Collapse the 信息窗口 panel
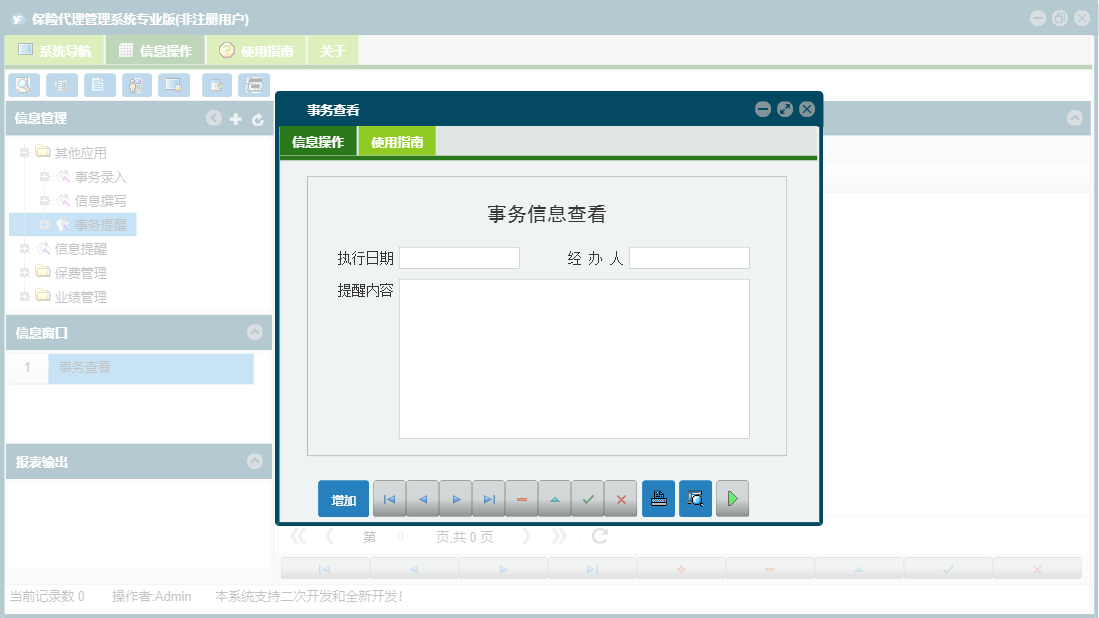The image size is (1099, 618). click(x=254, y=332)
